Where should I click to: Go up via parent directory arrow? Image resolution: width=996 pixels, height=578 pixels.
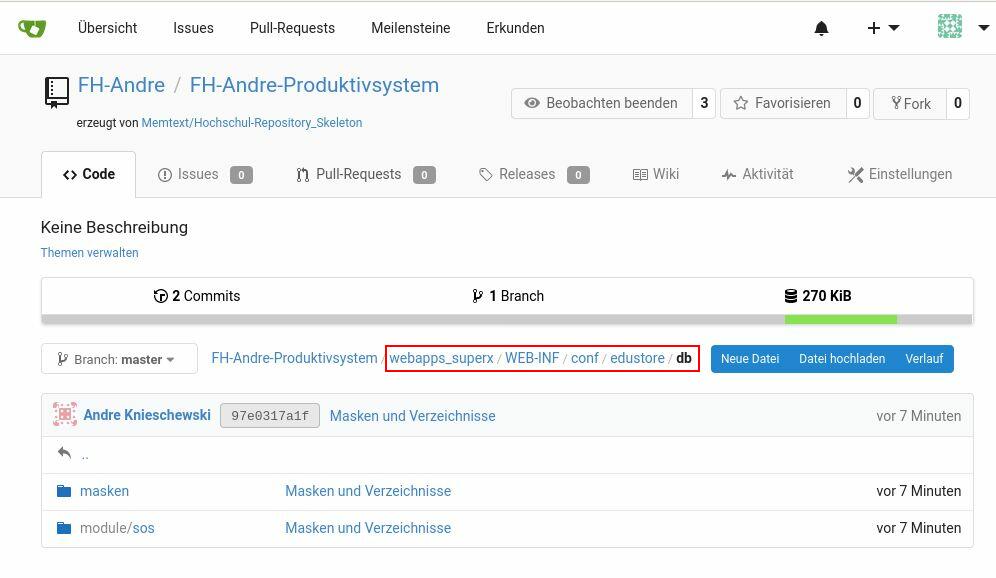coord(65,454)
